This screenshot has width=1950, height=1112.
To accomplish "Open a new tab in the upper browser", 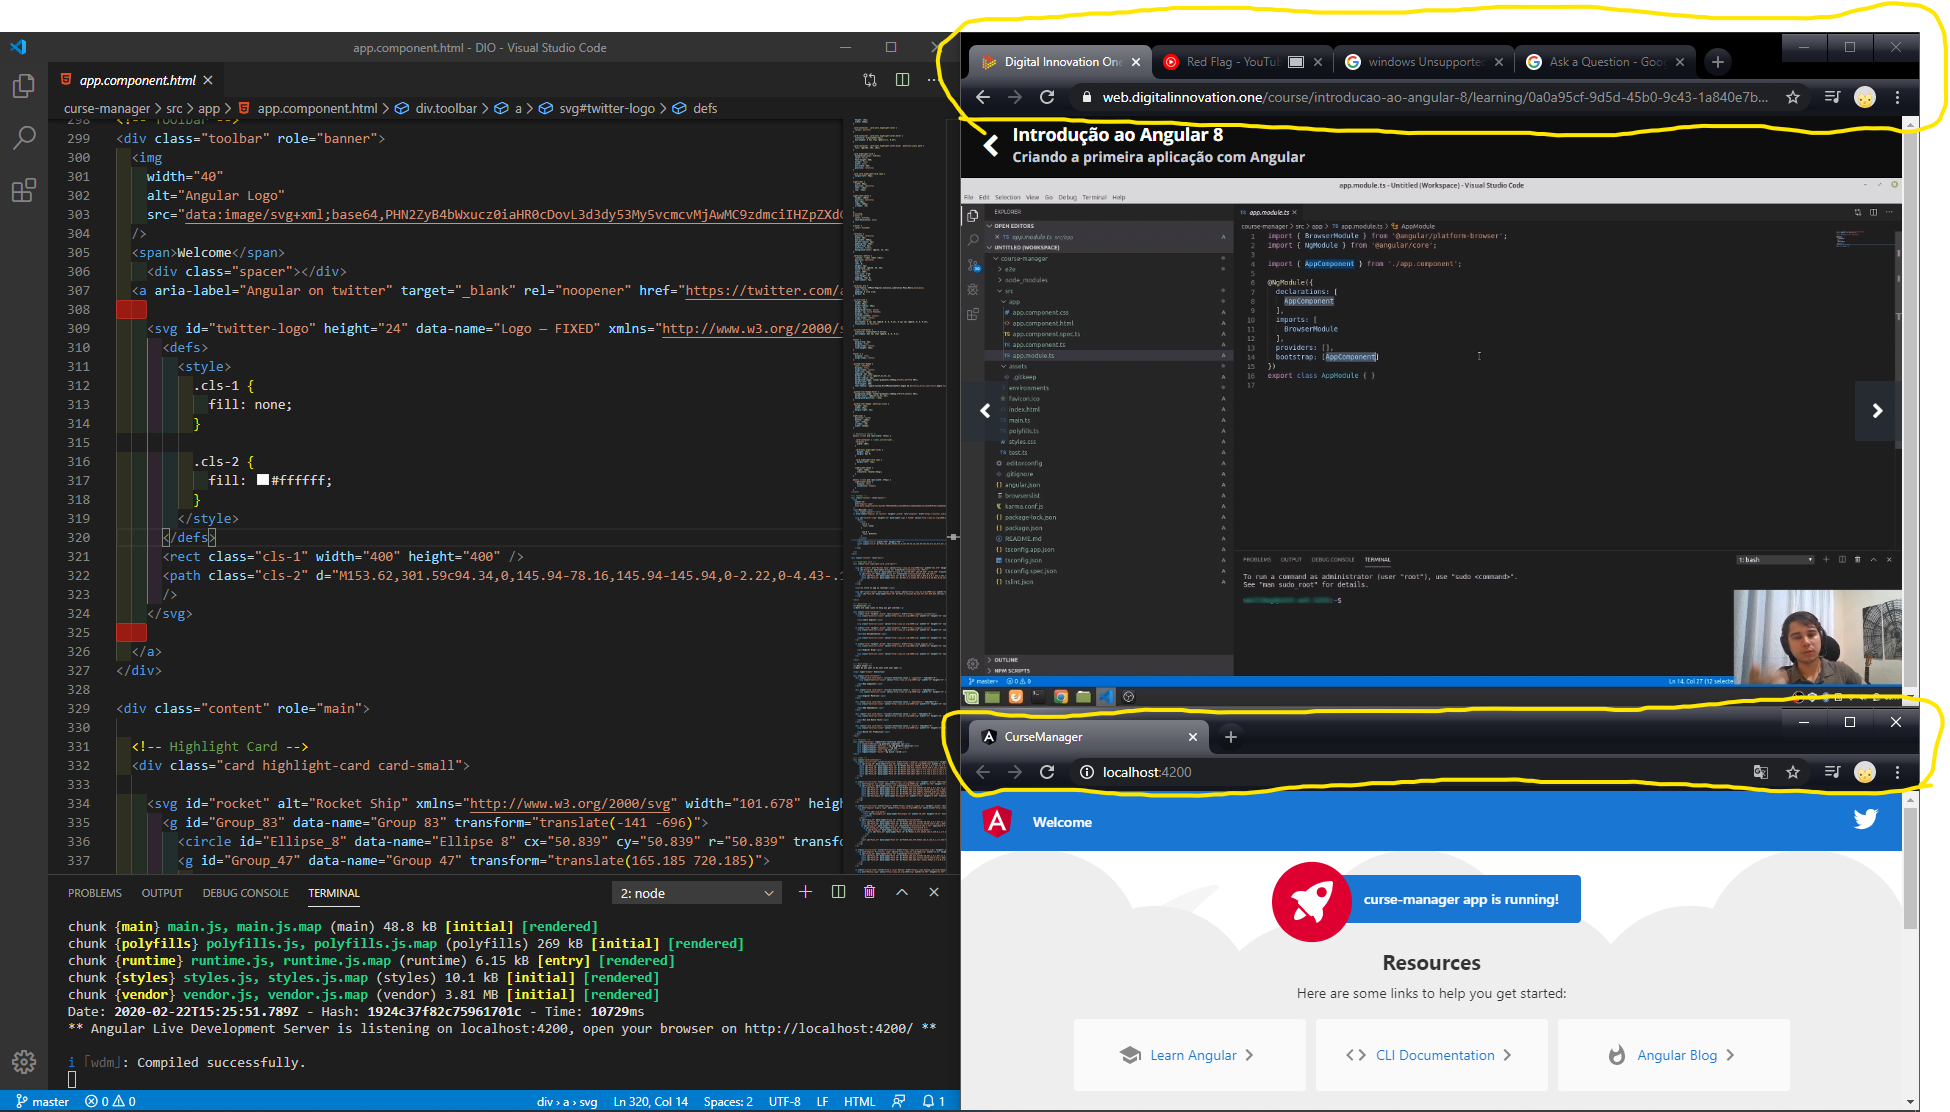I will [1718, 62].
